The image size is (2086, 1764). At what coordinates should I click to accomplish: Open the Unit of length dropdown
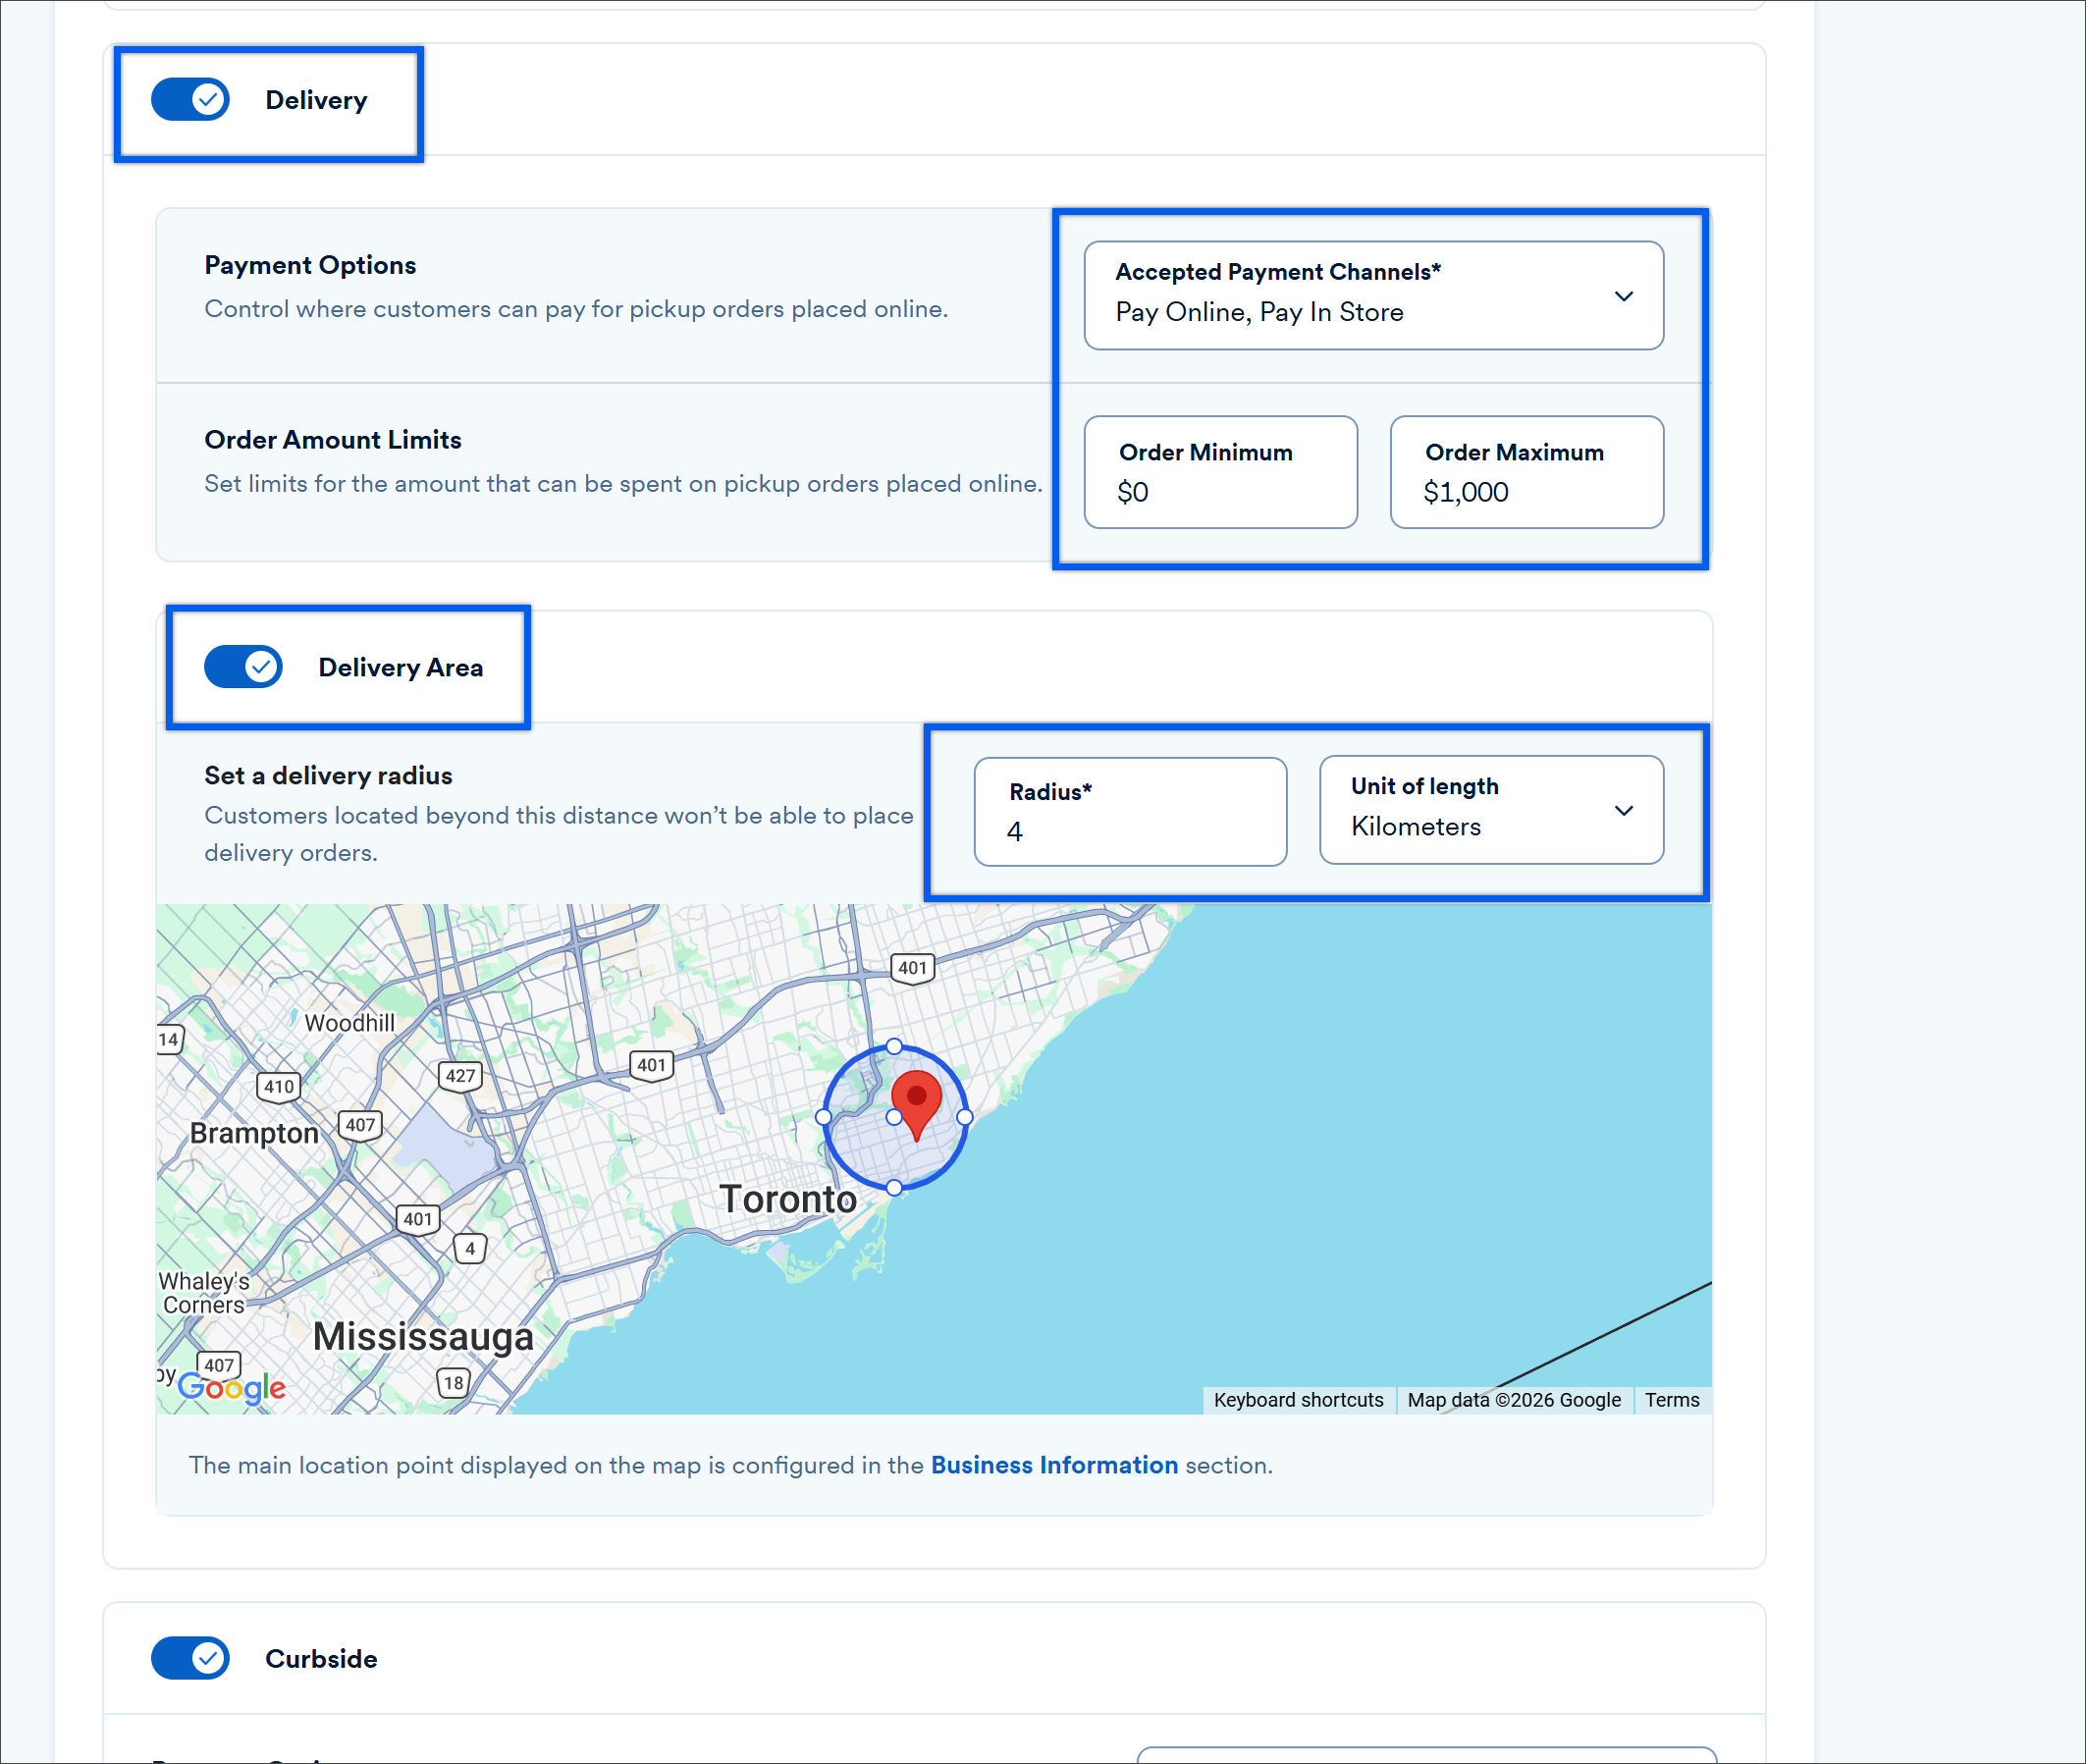pyautogui.click(x=1491, y=810)
